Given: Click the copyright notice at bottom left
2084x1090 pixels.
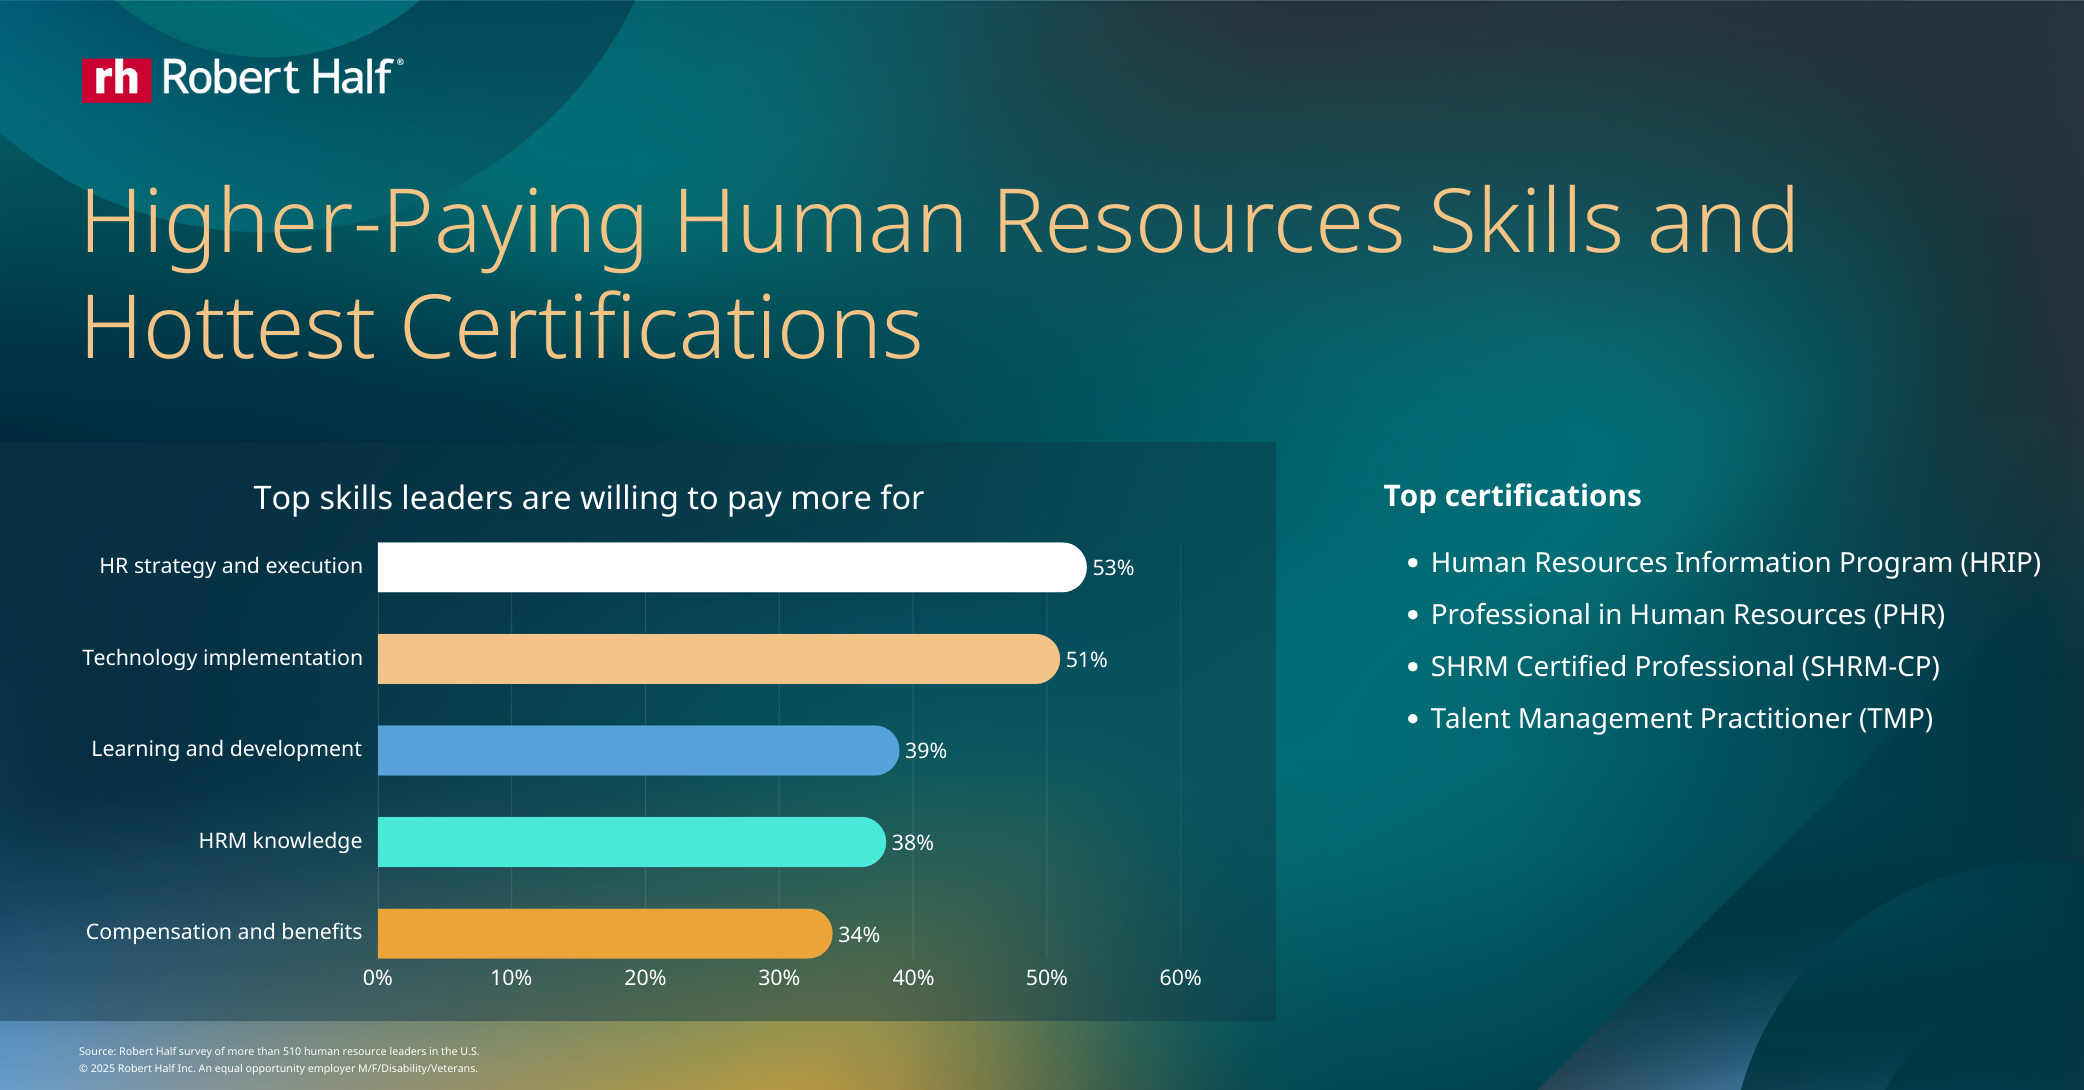Looking at the screenshot, I should pos(279,1068).
